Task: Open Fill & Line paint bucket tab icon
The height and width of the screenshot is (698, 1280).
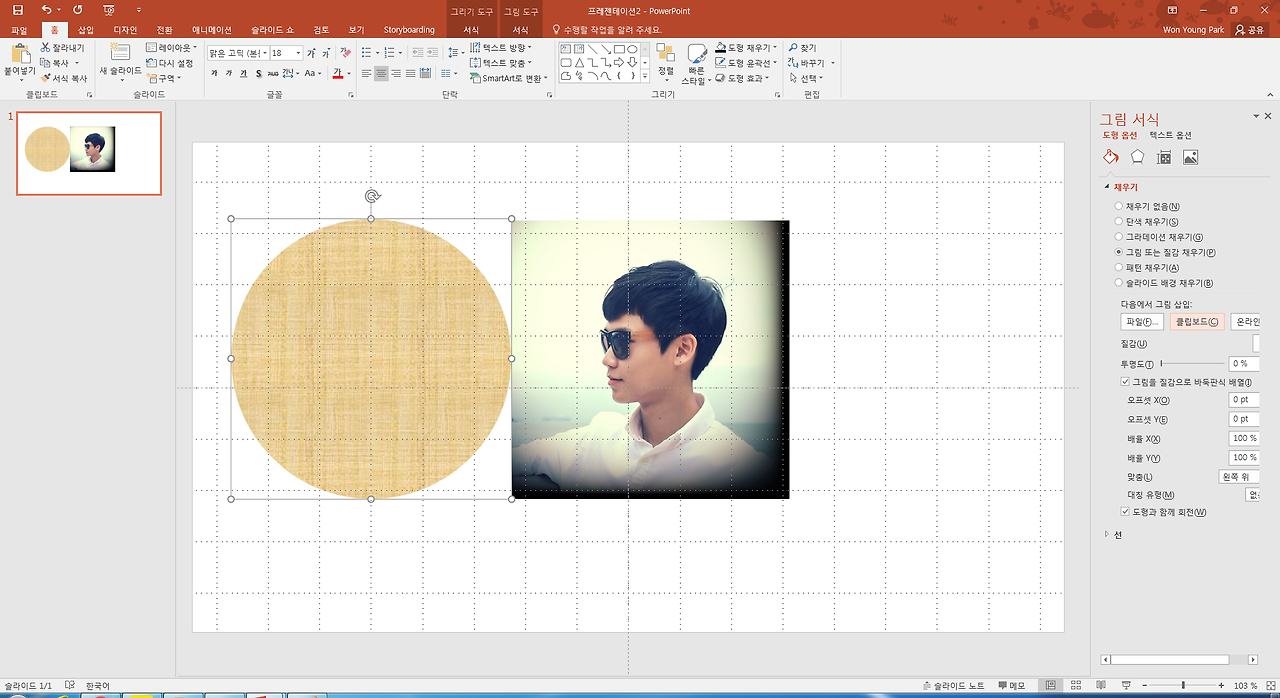Action: coord(1111,157)
